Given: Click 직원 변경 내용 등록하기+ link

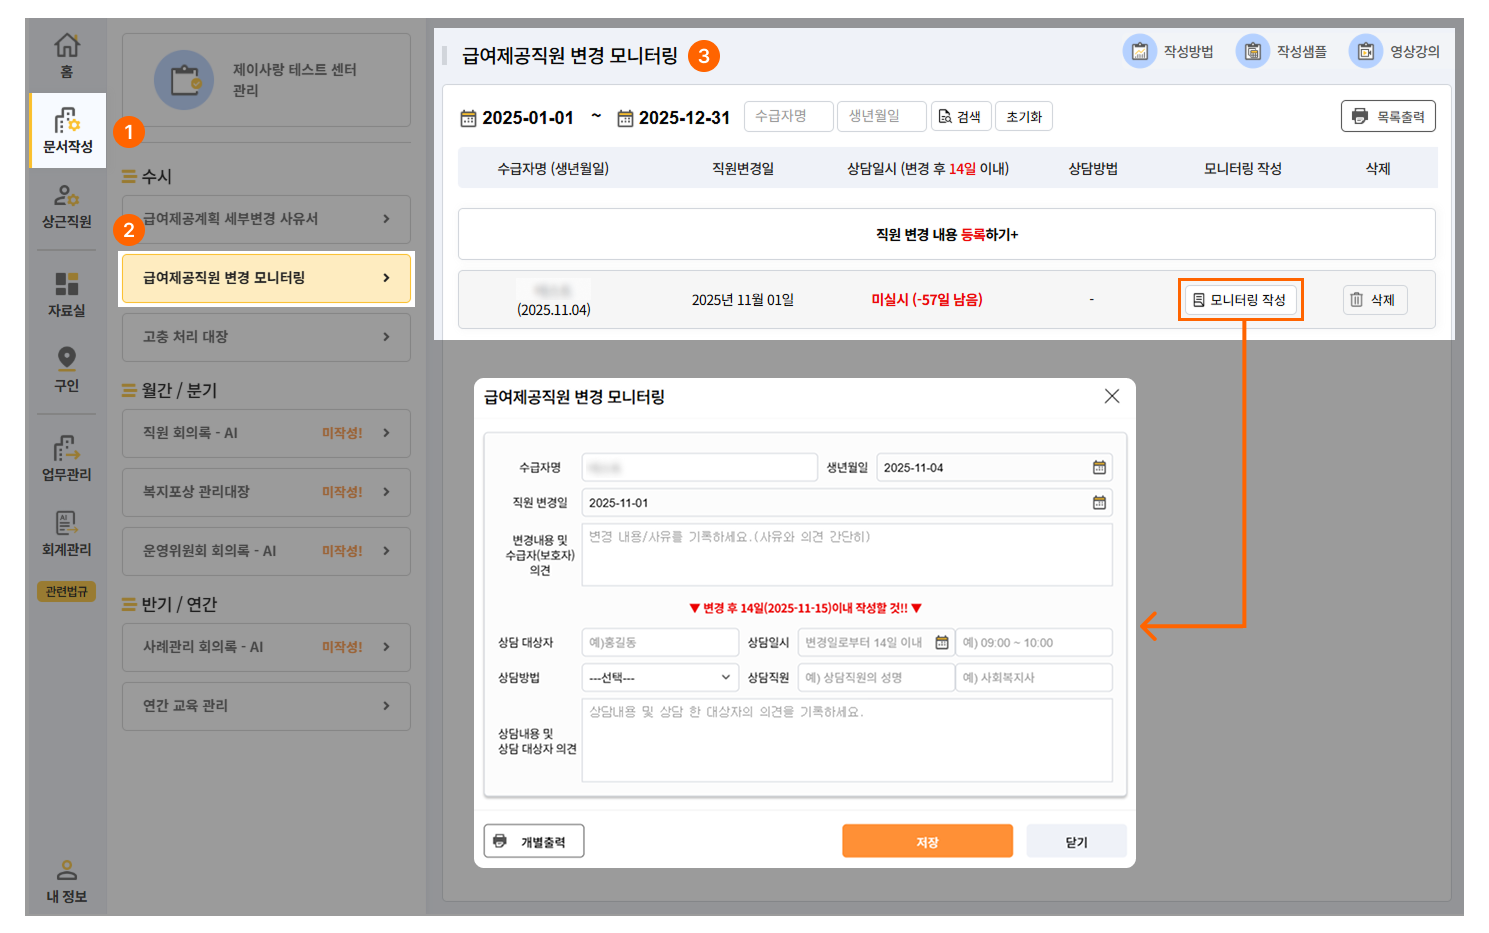Looking at the screenshot, I should pos(946,234).
